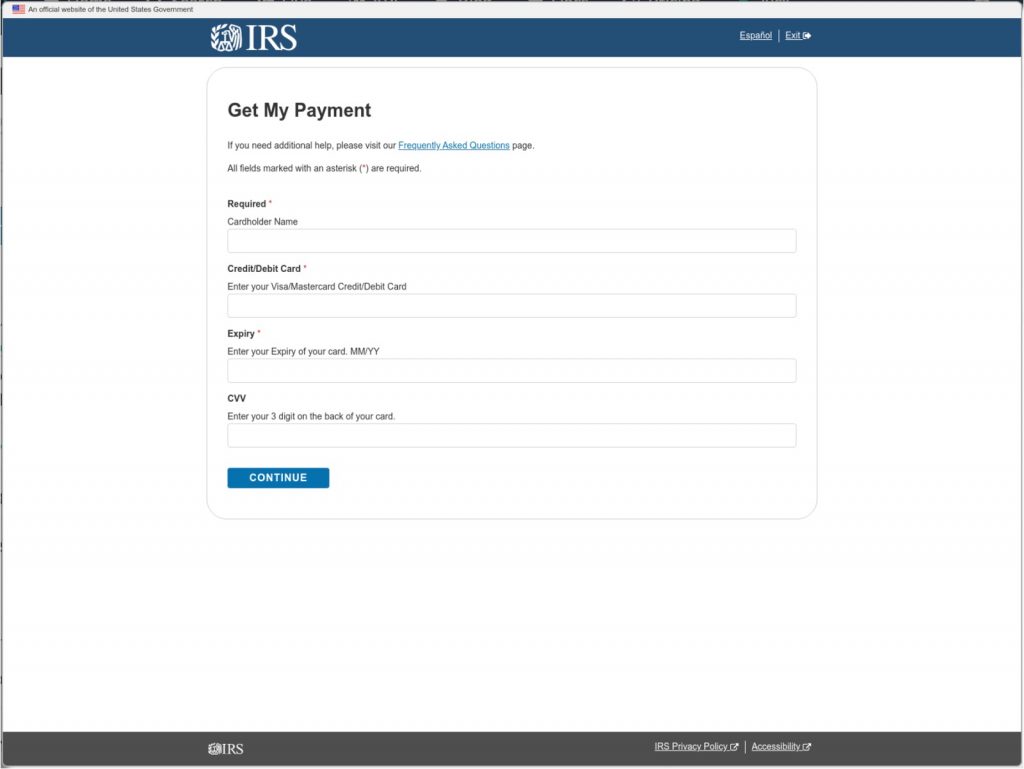This screenshot has width=1024, height=769.
Task: Open the IRS Privacy Policy link
Action: [x=691, y=747]
